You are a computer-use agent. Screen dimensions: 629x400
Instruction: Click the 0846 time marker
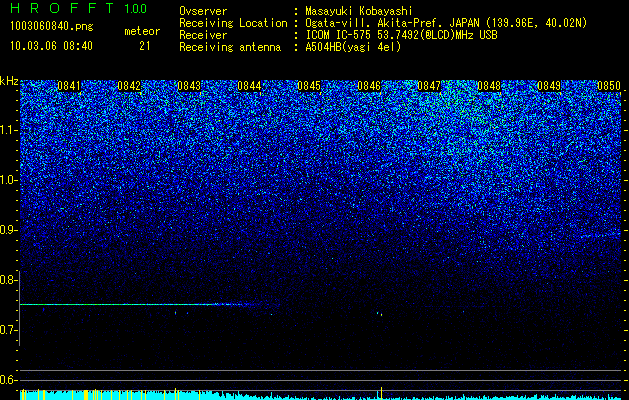[369, 86]
